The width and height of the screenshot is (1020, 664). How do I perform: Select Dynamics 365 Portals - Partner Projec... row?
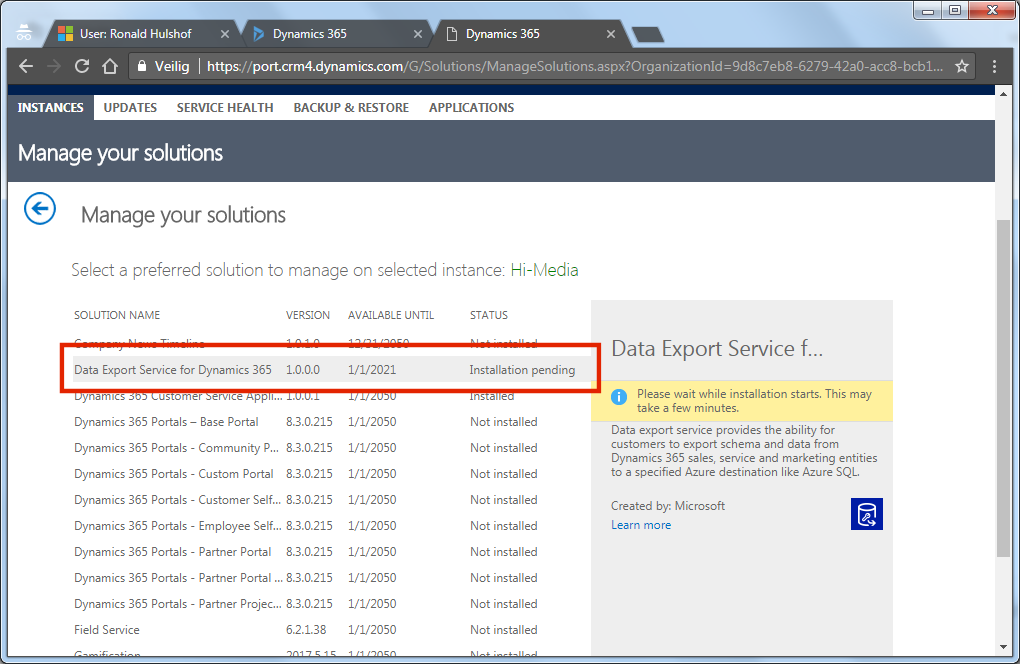click(332, 604)
